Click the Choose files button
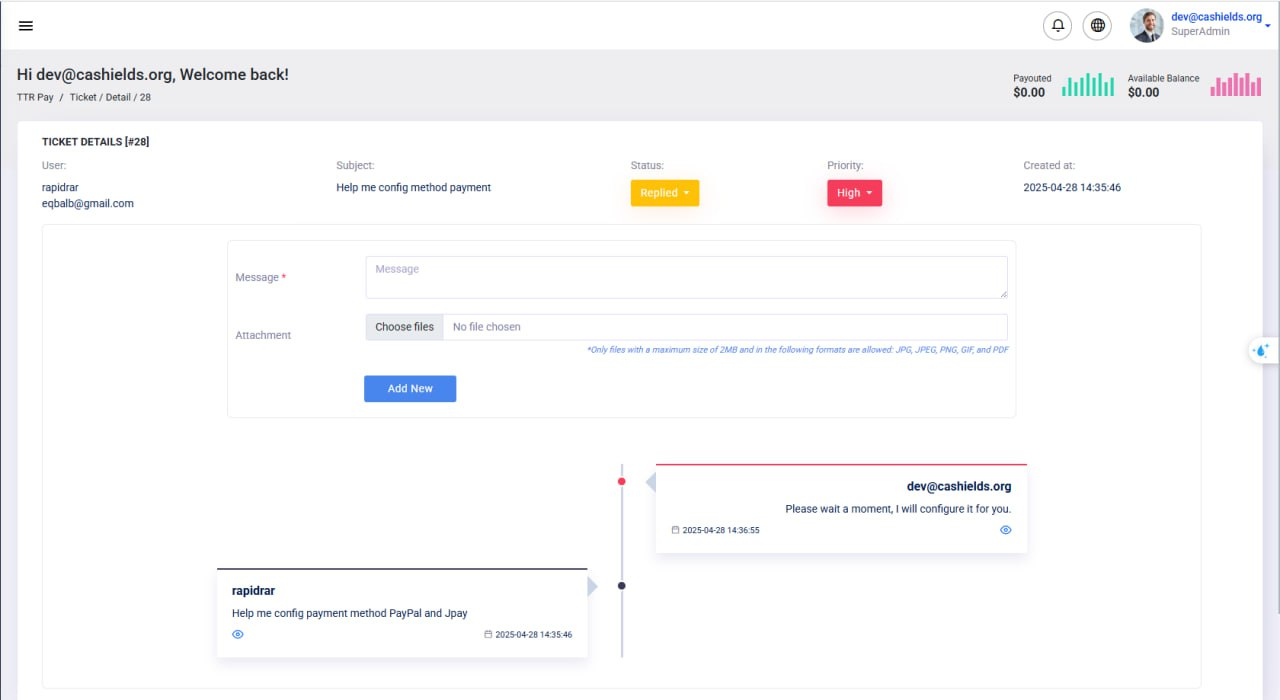Image resolution: width=1280 pixels, height=700 pixels. pyautogui.click(x=404, y=327)
